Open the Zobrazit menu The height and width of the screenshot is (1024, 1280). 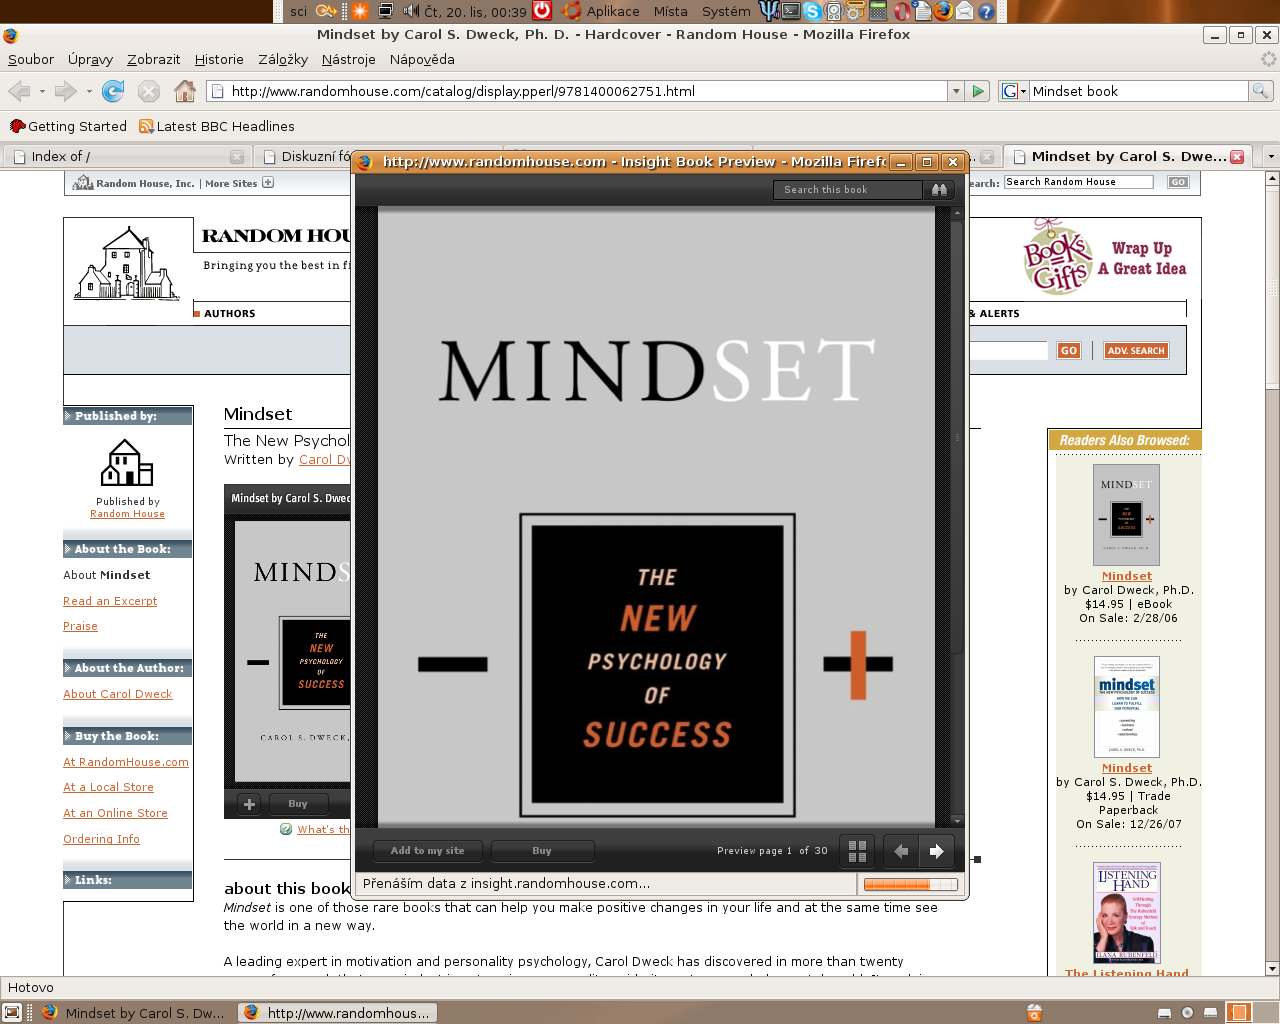click(x=154, y=59)
